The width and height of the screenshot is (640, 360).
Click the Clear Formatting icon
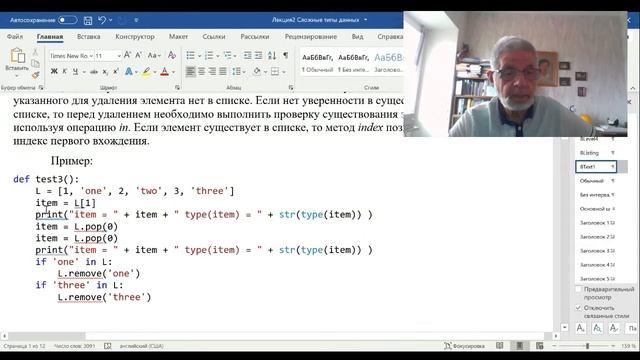(x=172, y=55)
